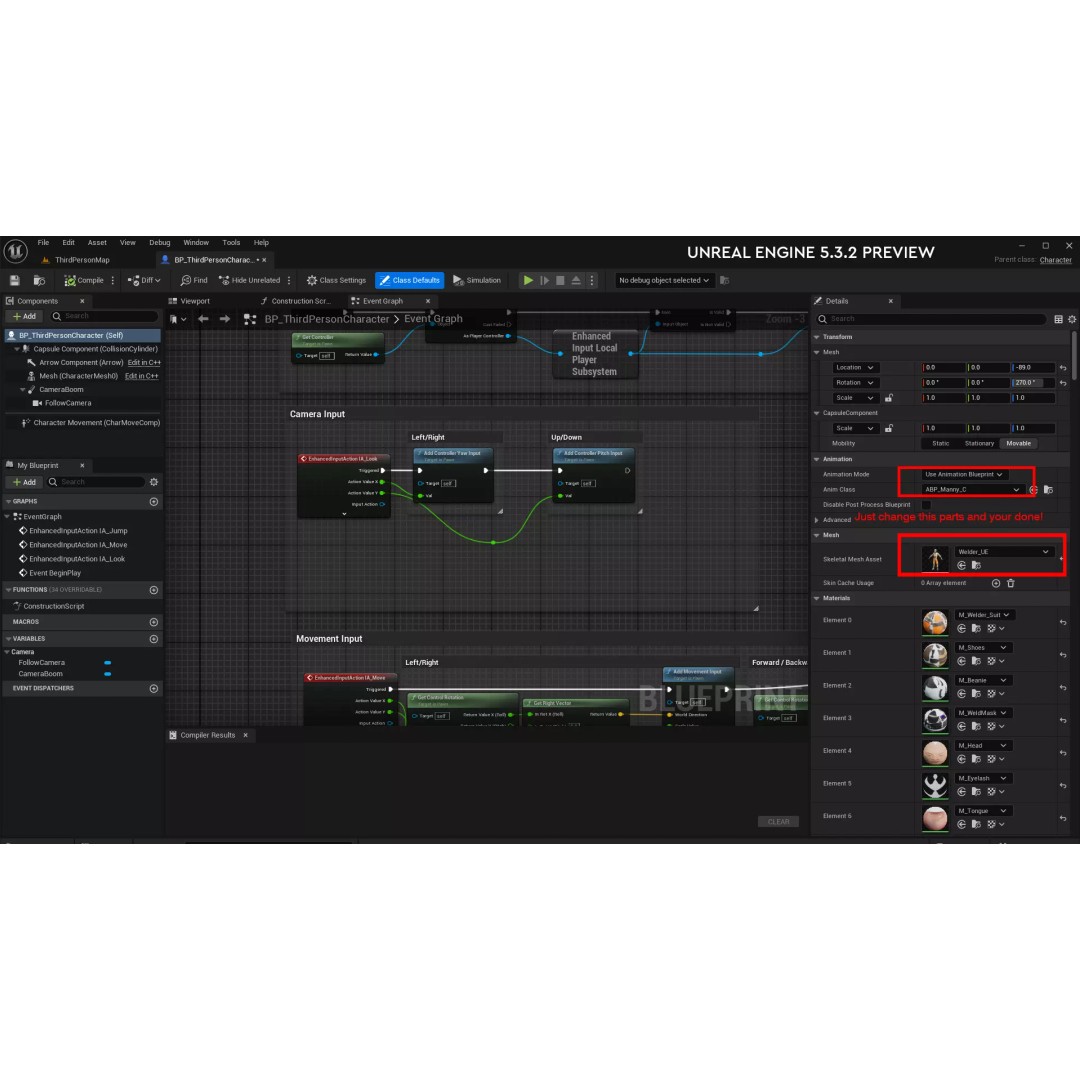The image size is (1080, 1080).
Task: Click the Advance single frame button
Action: (544, 280)
